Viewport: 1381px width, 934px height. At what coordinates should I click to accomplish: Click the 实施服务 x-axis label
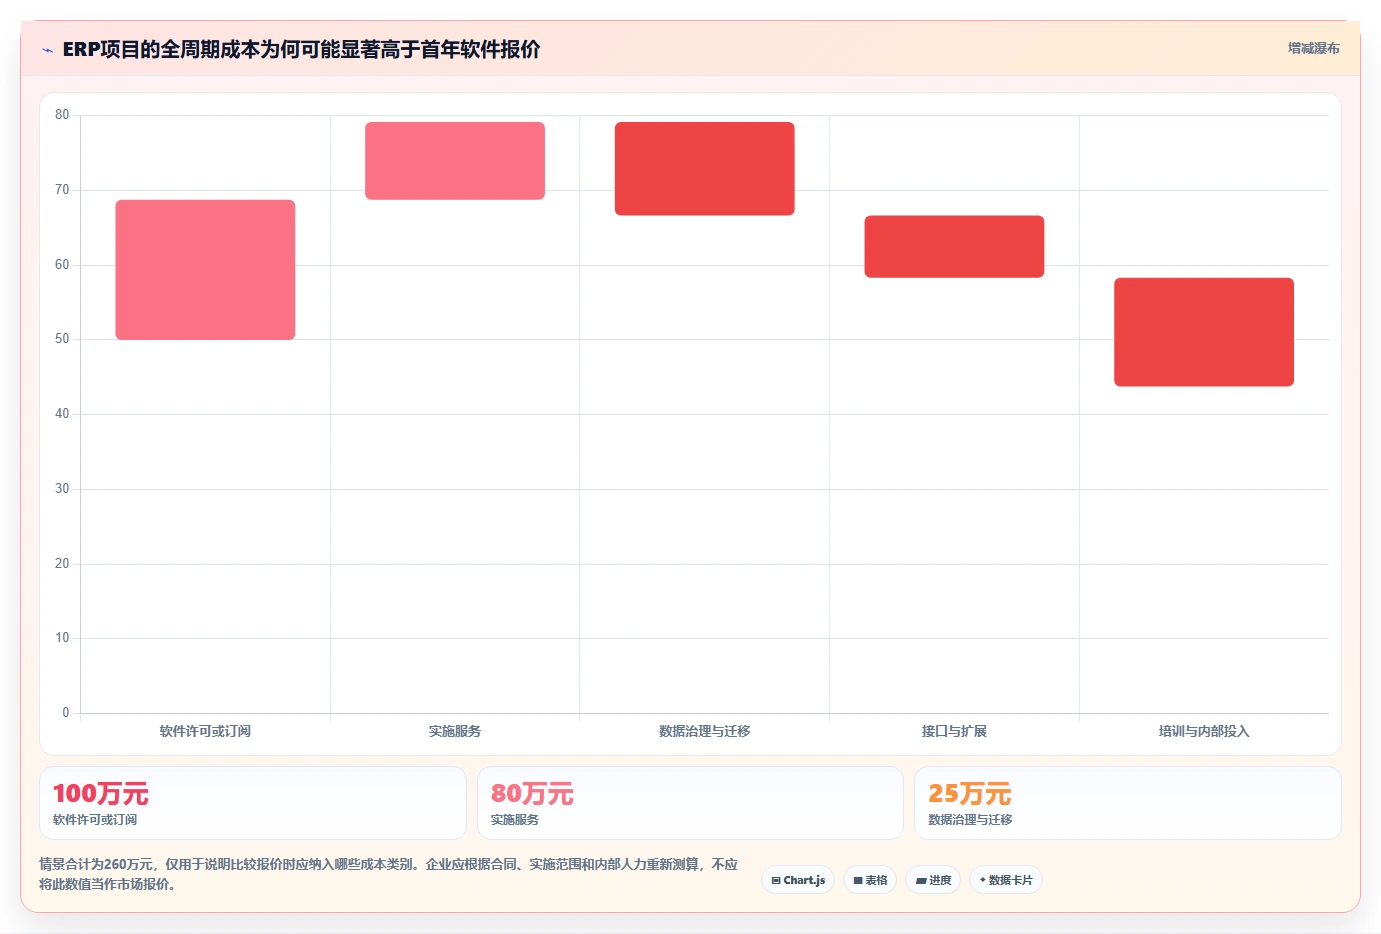(x=455, y=732)
